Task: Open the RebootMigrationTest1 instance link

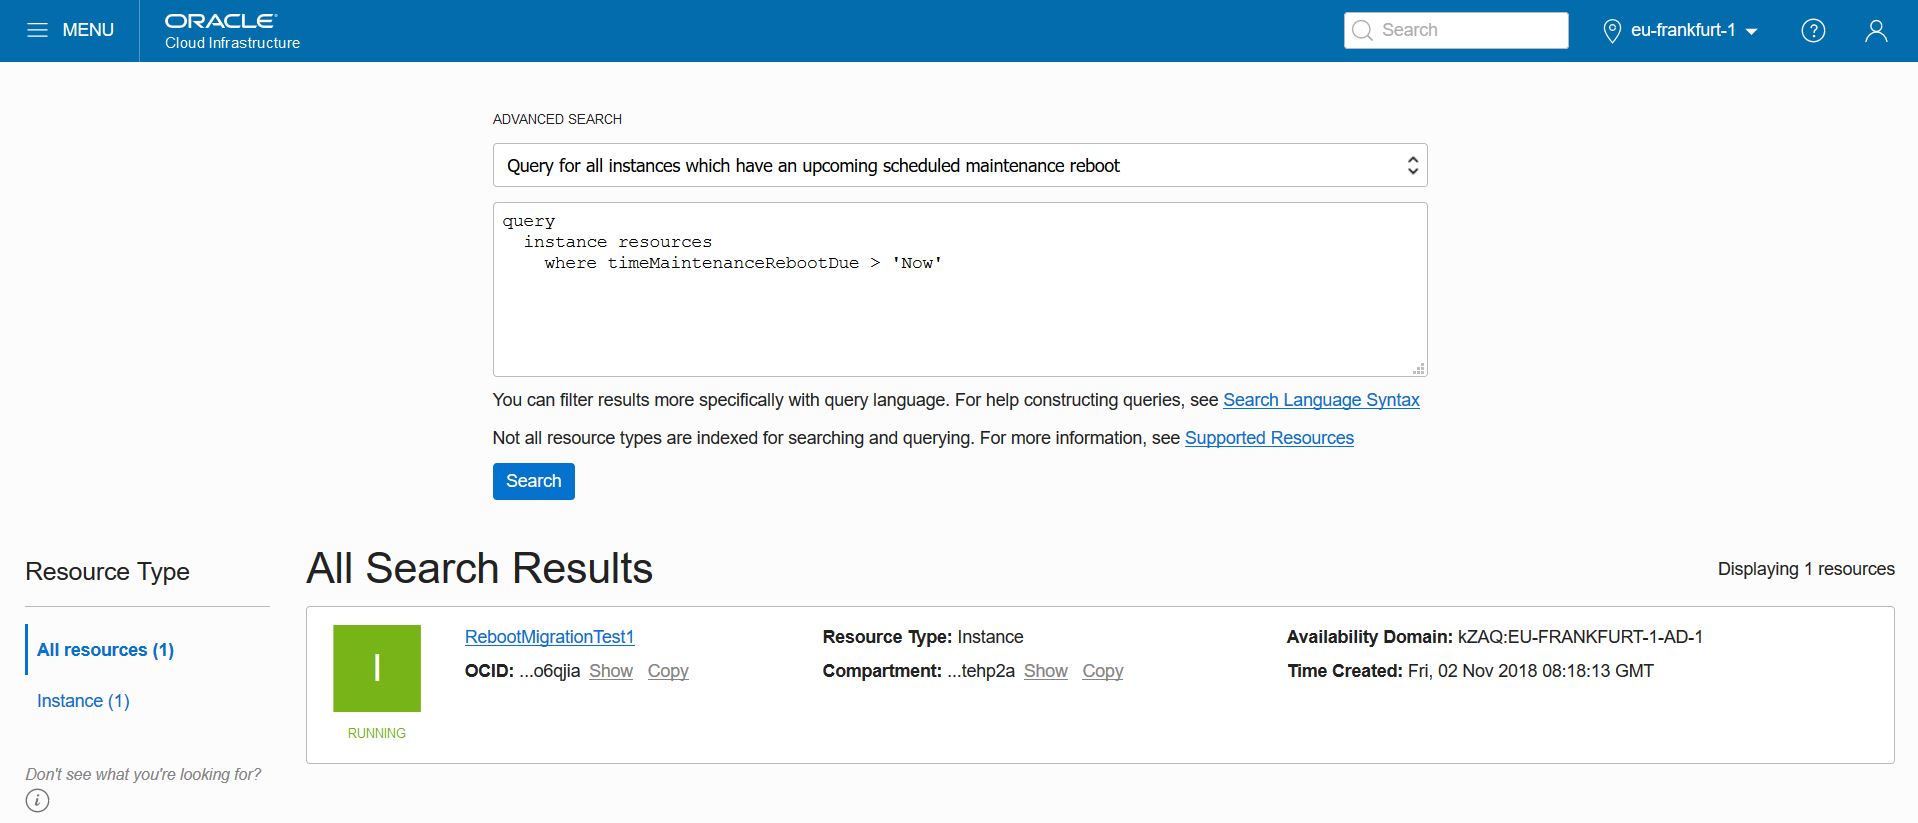Action: (549, 637)
